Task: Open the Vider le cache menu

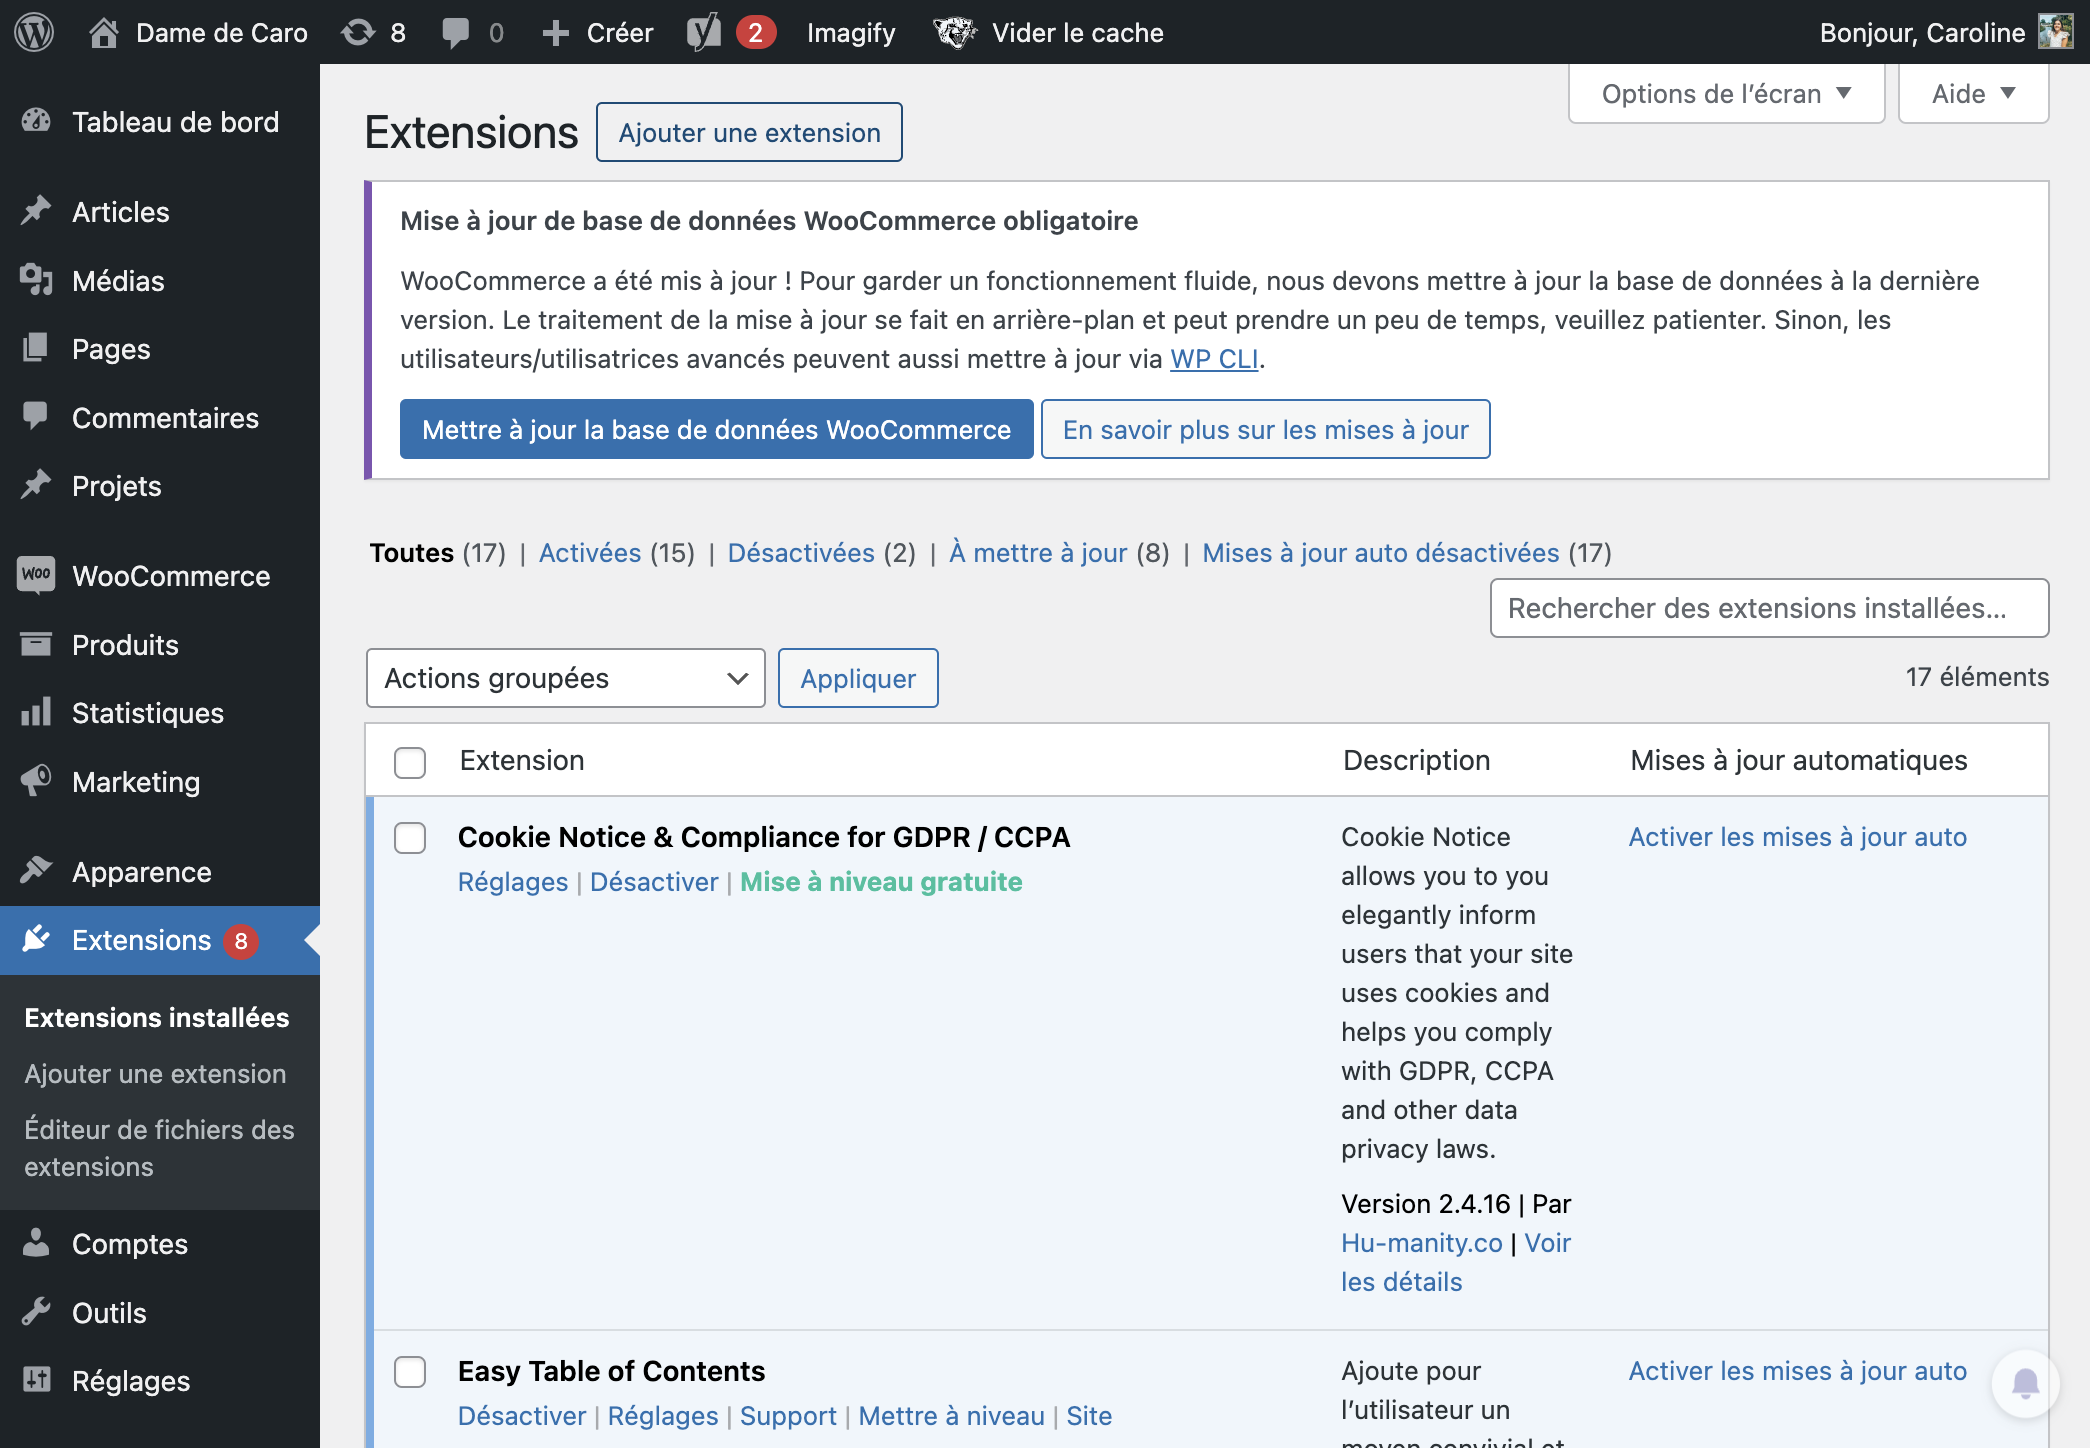Action: 1078,33
